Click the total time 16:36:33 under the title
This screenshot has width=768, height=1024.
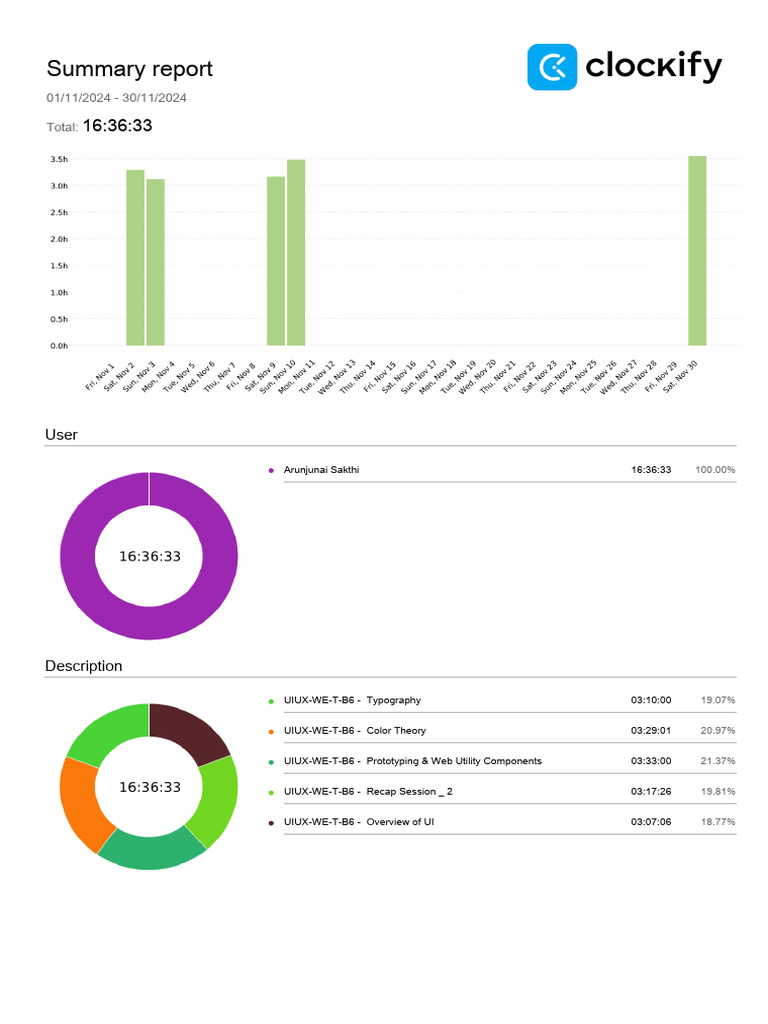pyautogui.click(x=118, y=125)
